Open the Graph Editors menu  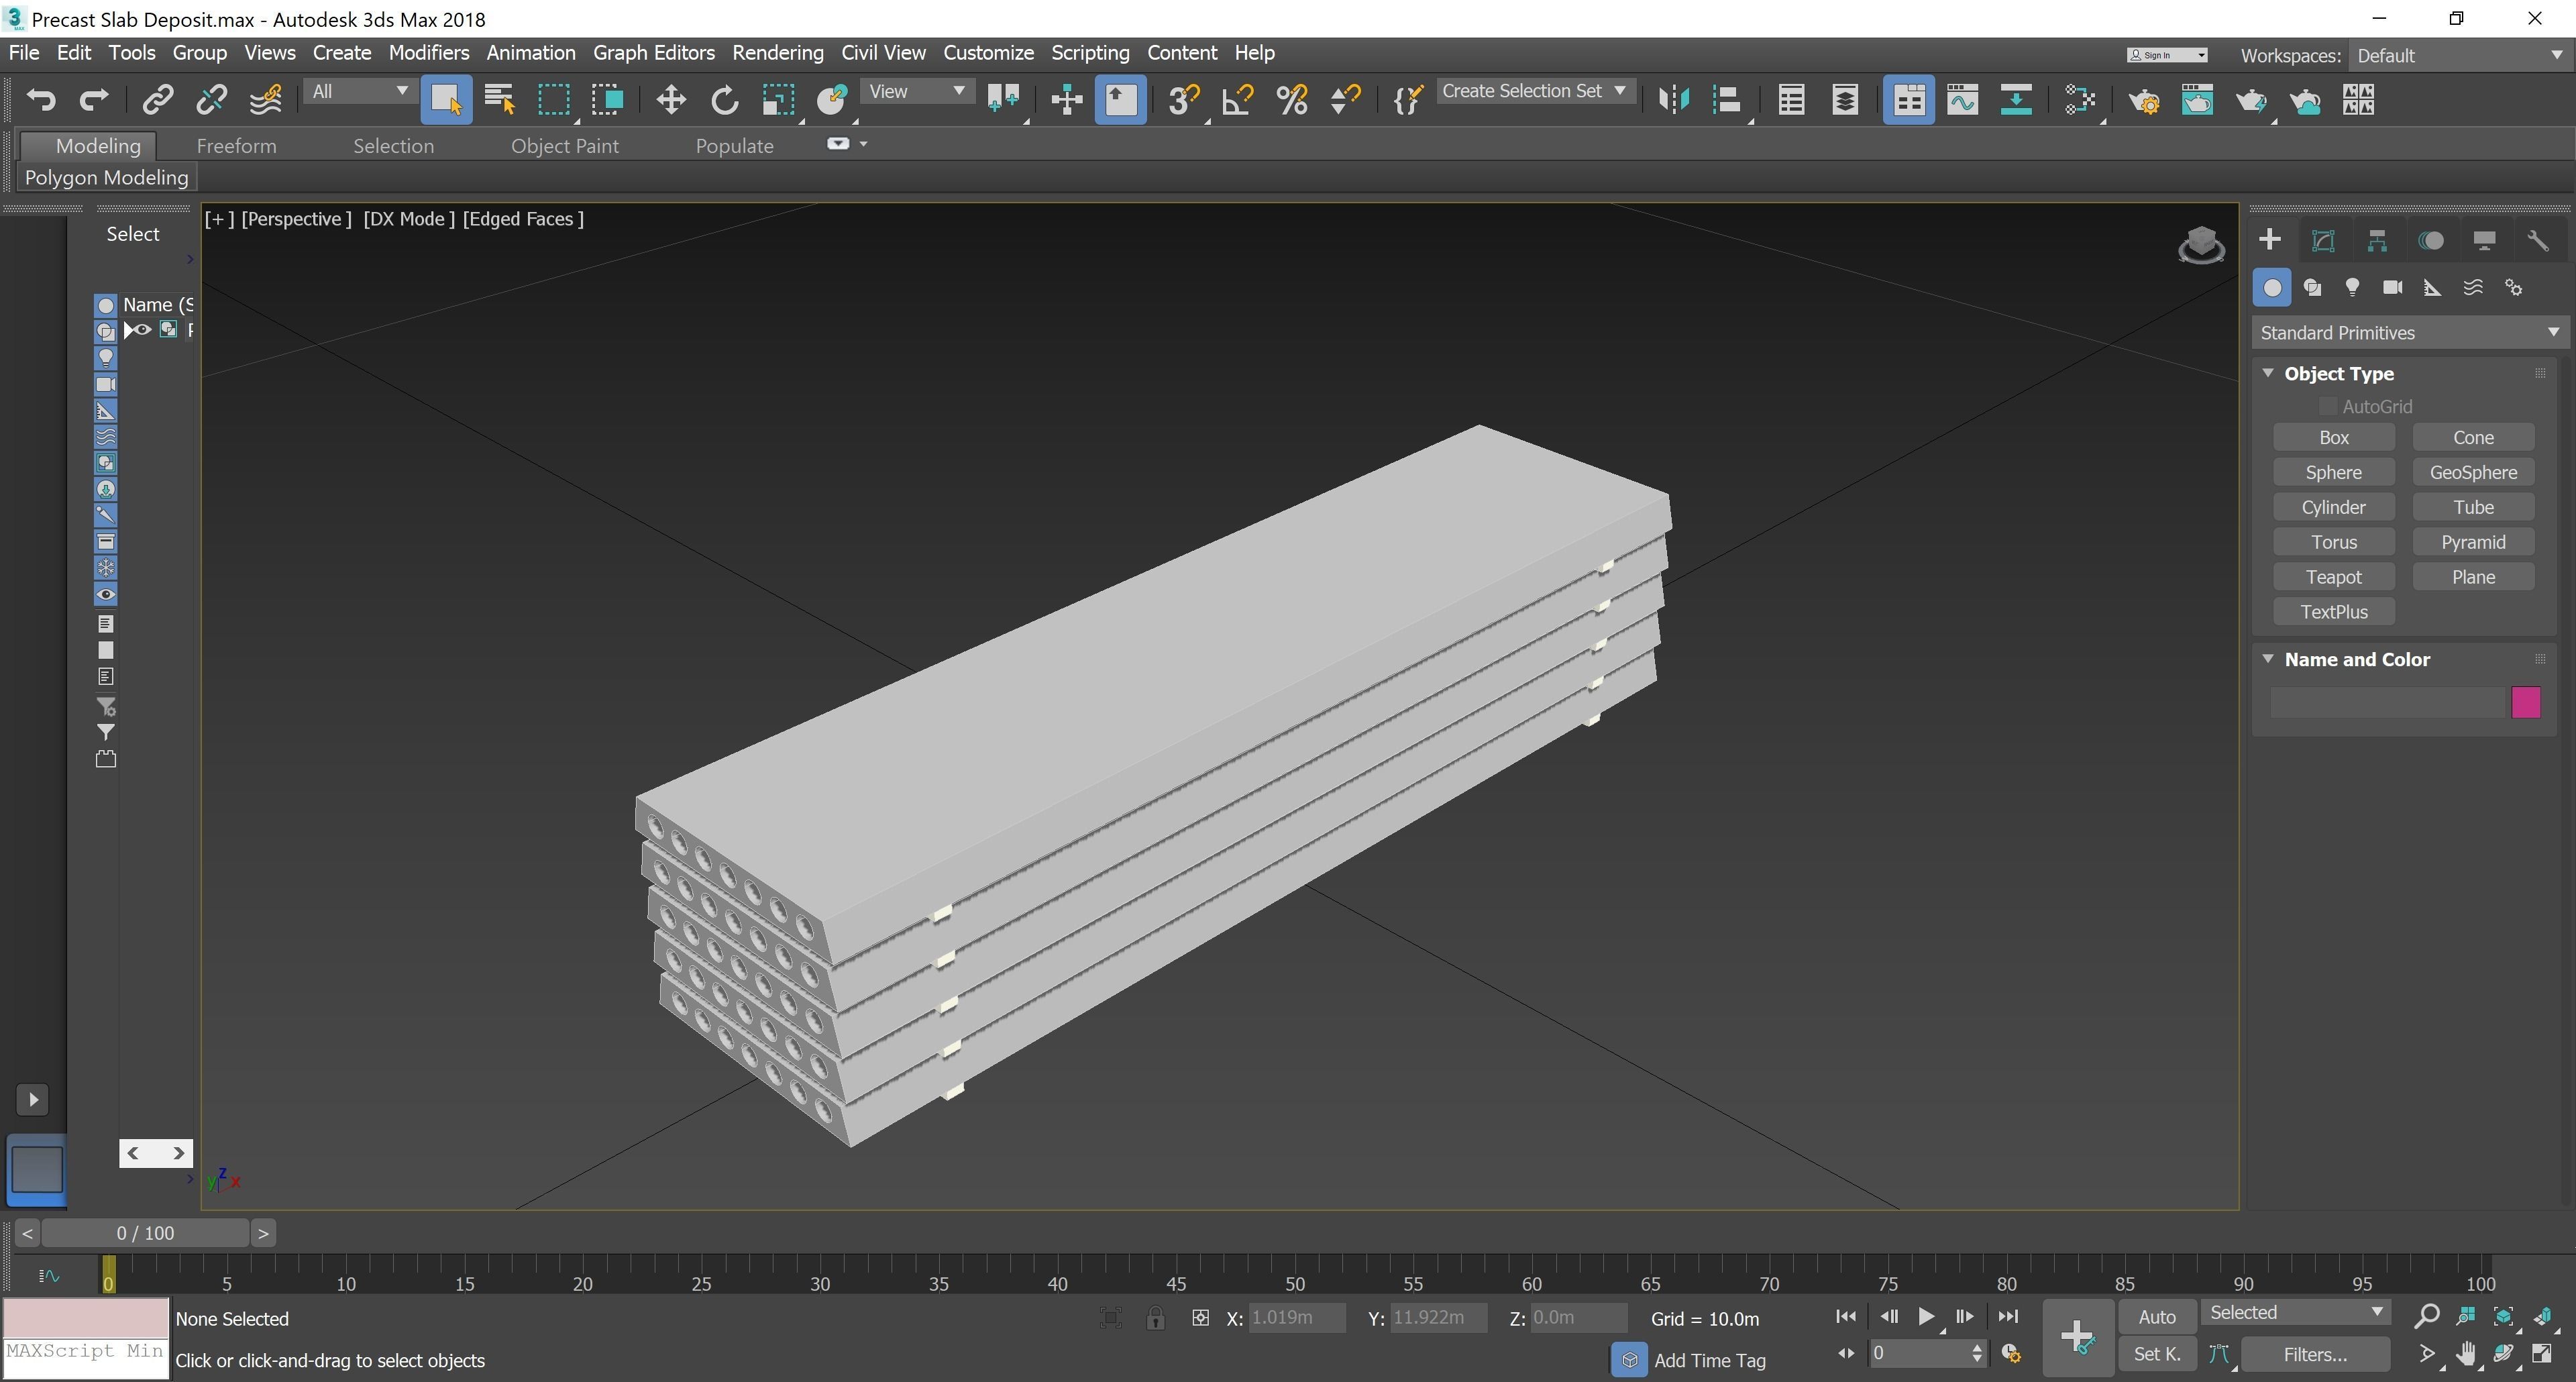[x=654, y=52]
